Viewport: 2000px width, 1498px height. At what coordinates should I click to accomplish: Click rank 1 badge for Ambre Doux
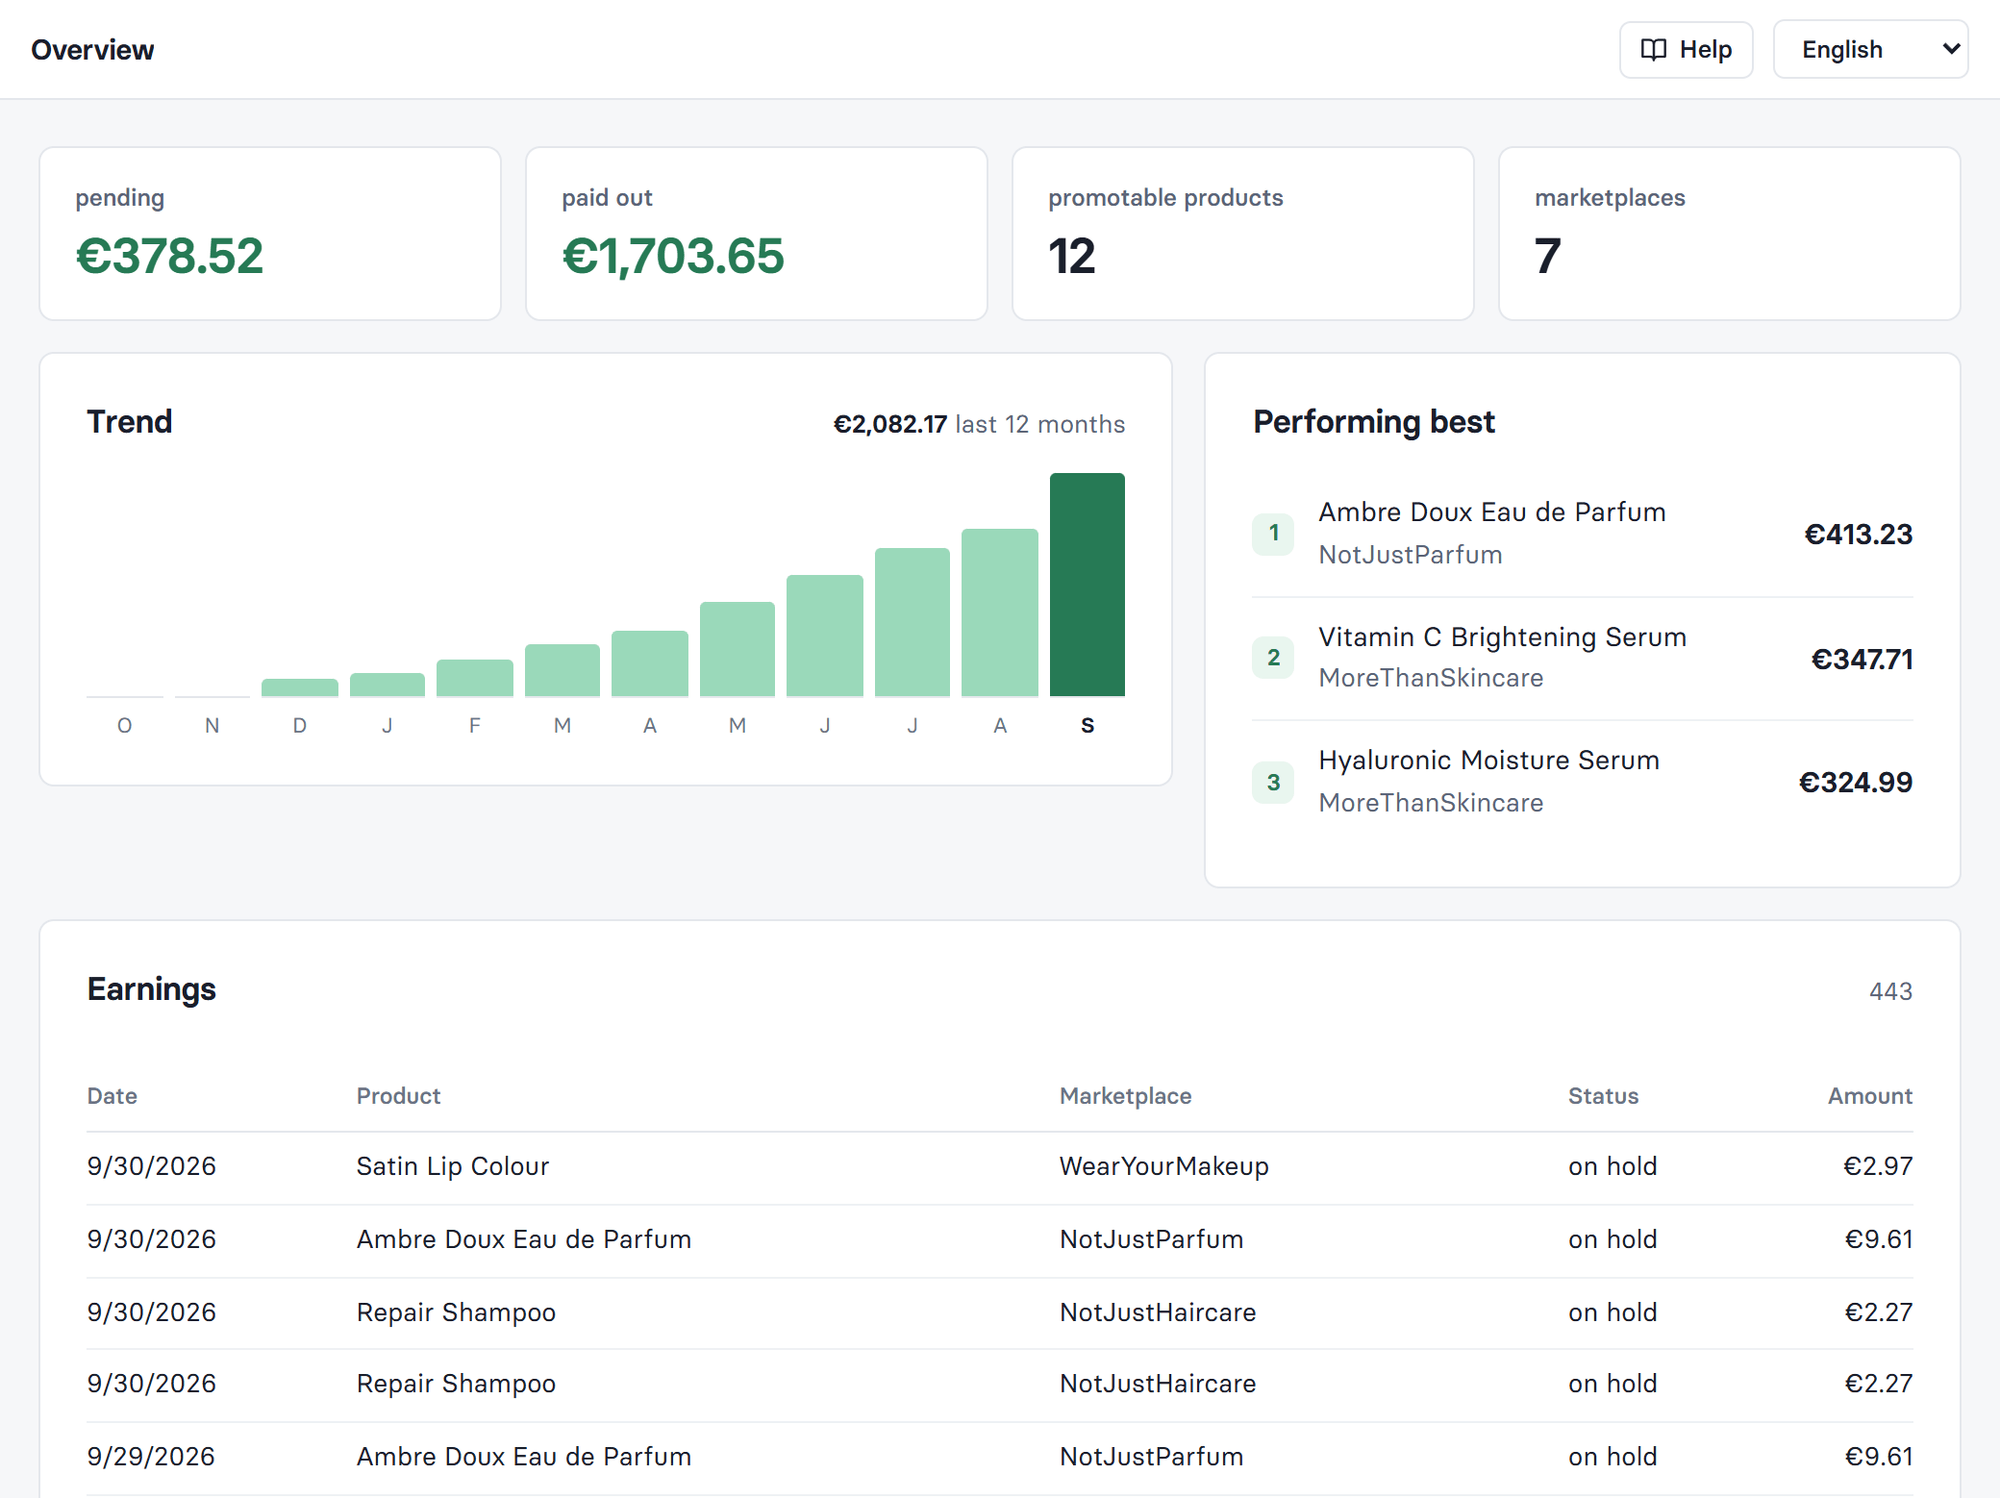pos(1273,533)
